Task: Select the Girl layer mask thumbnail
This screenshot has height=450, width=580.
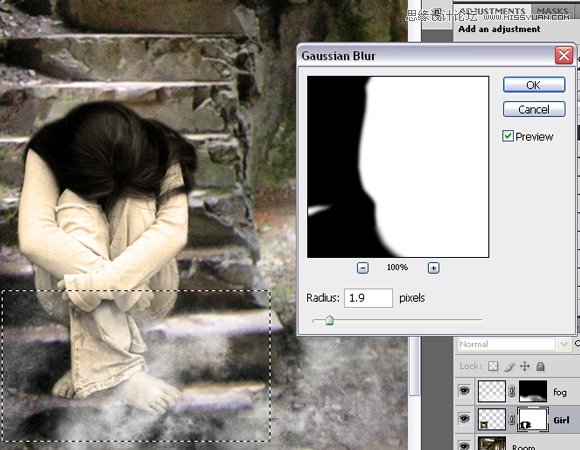Action: pos(533,419)
